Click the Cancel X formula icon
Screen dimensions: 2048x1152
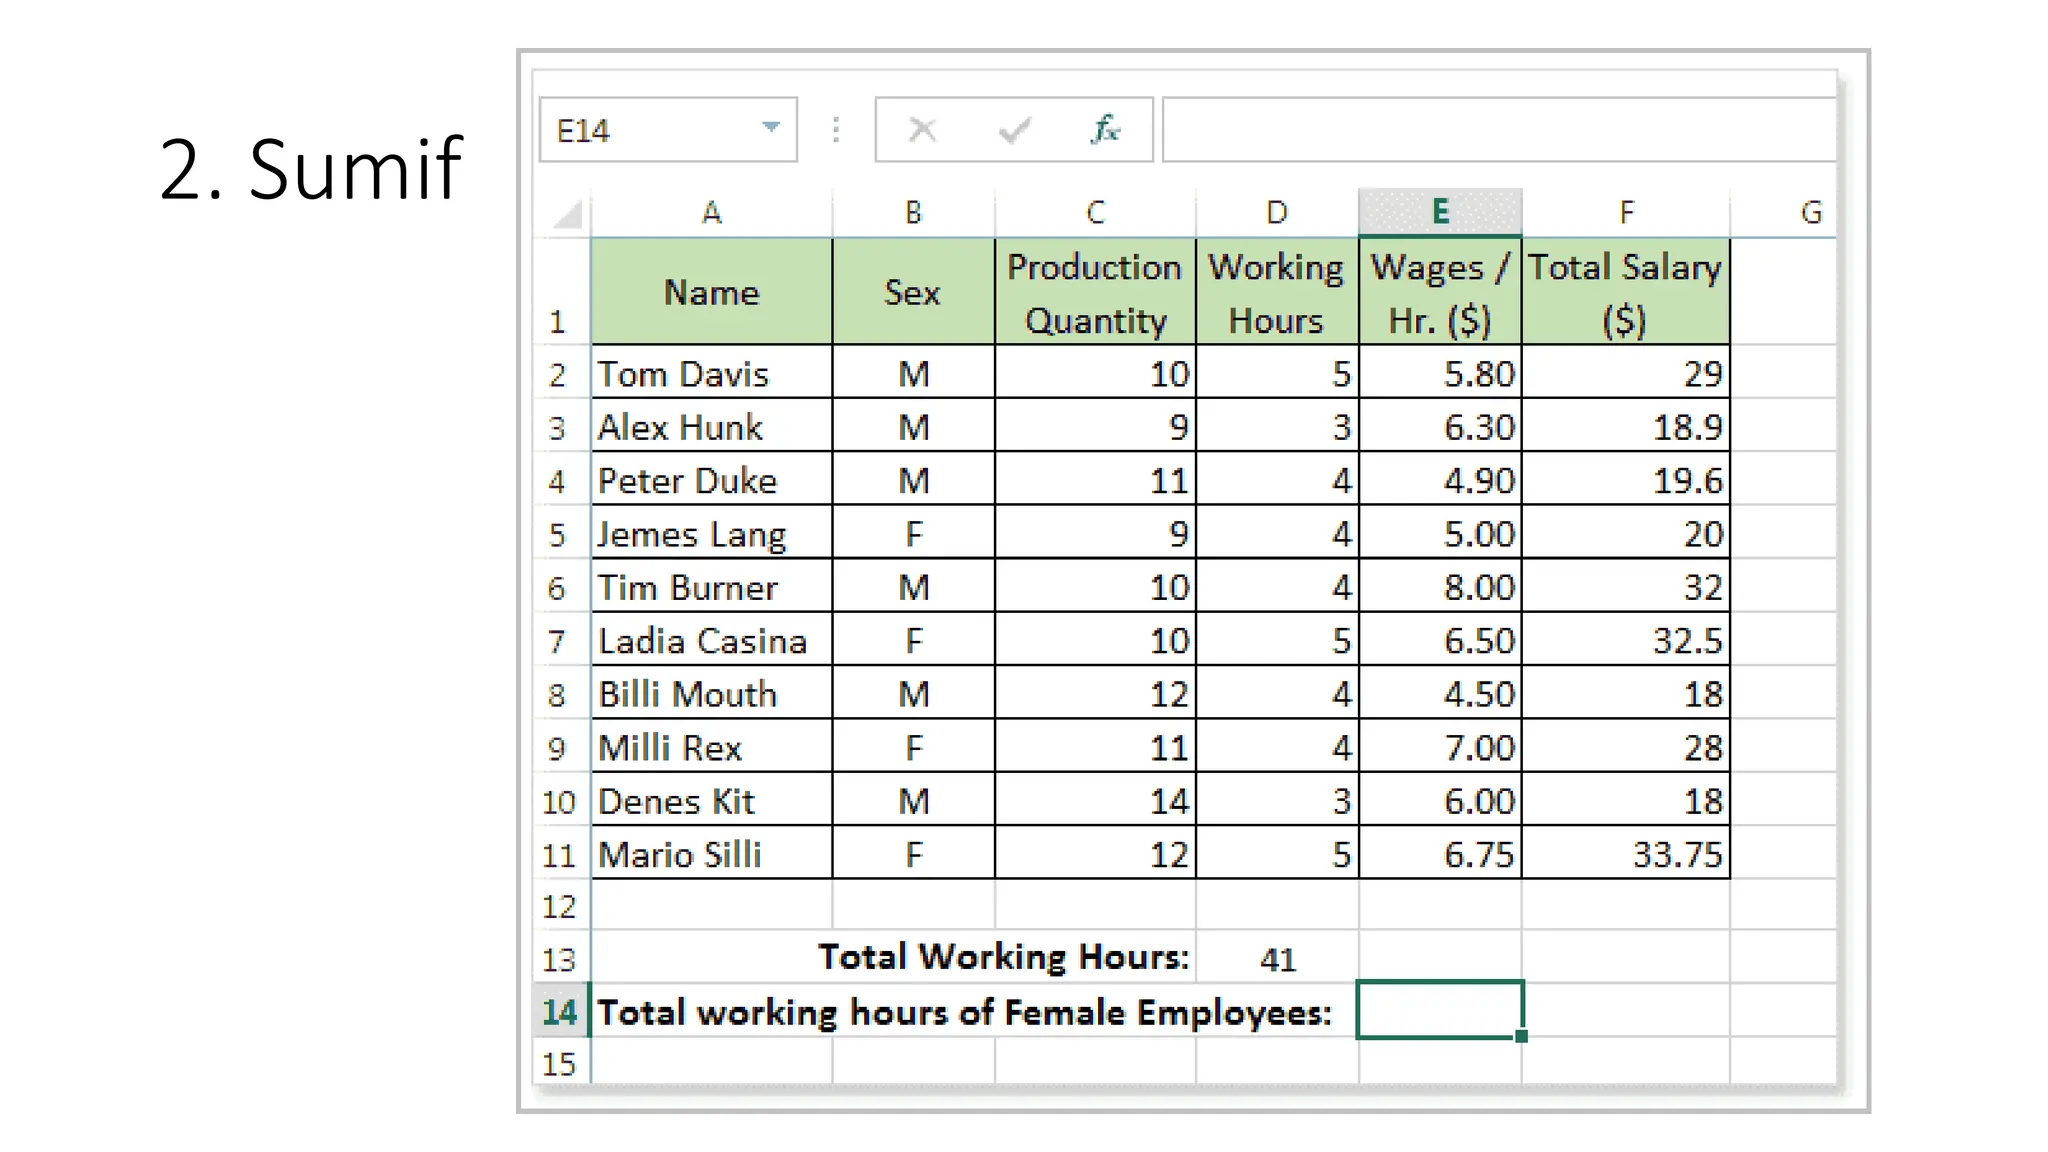click(x=922, y=130)
